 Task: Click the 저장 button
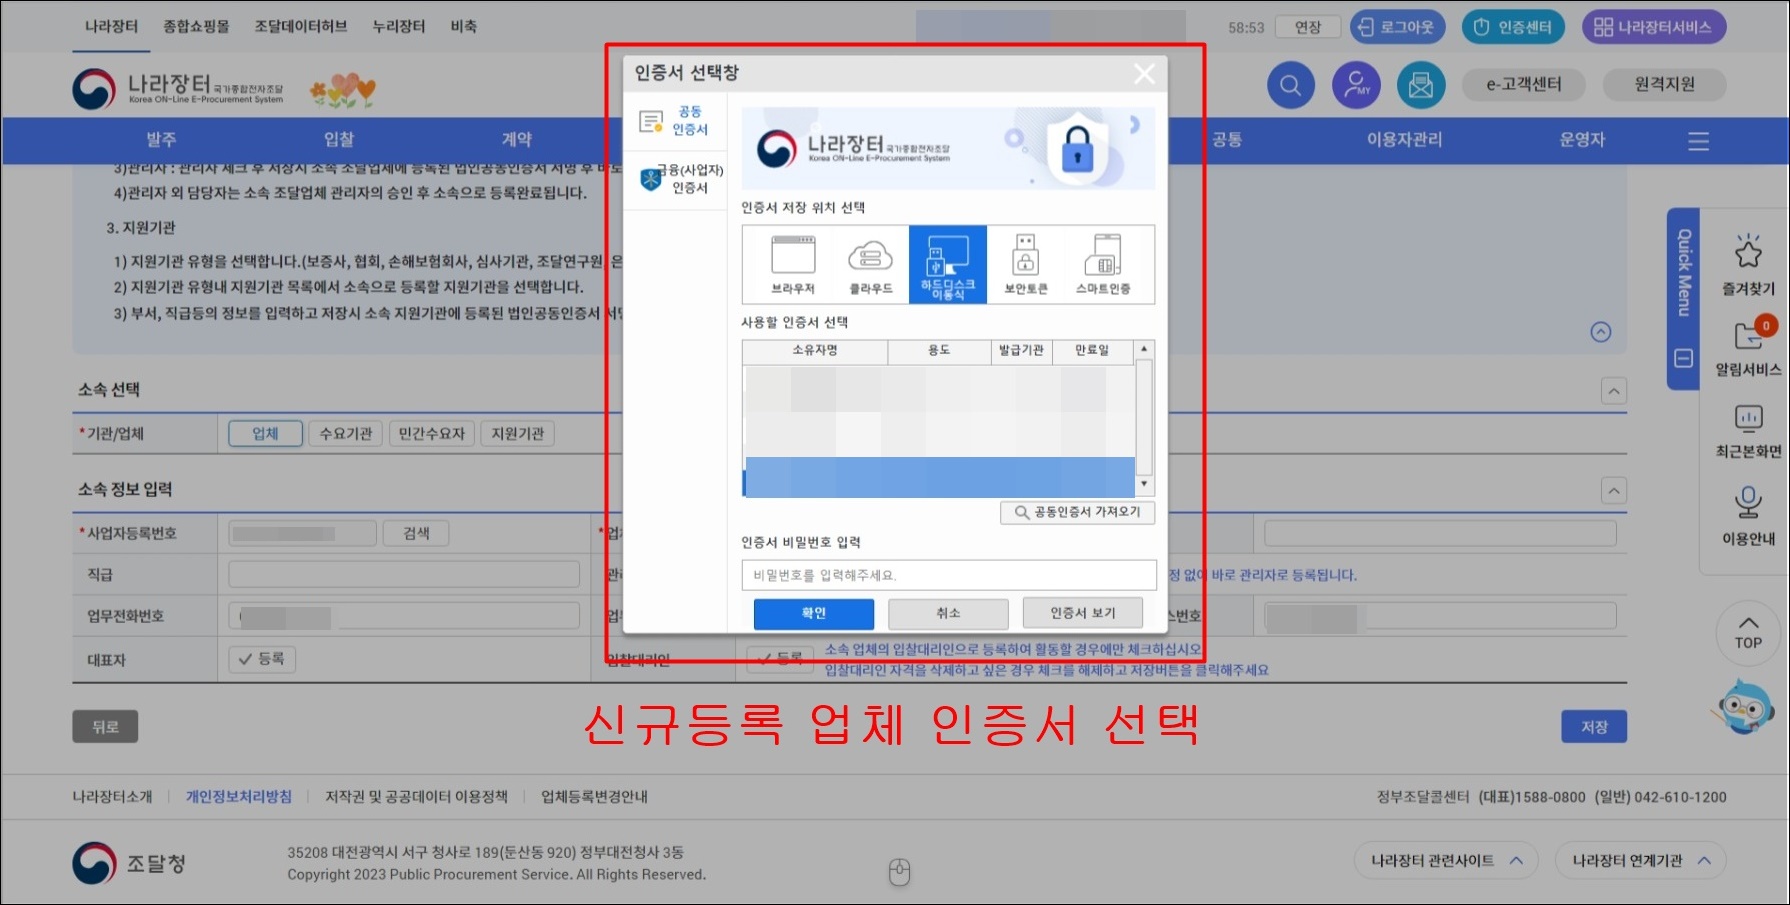pos(1594,727)
